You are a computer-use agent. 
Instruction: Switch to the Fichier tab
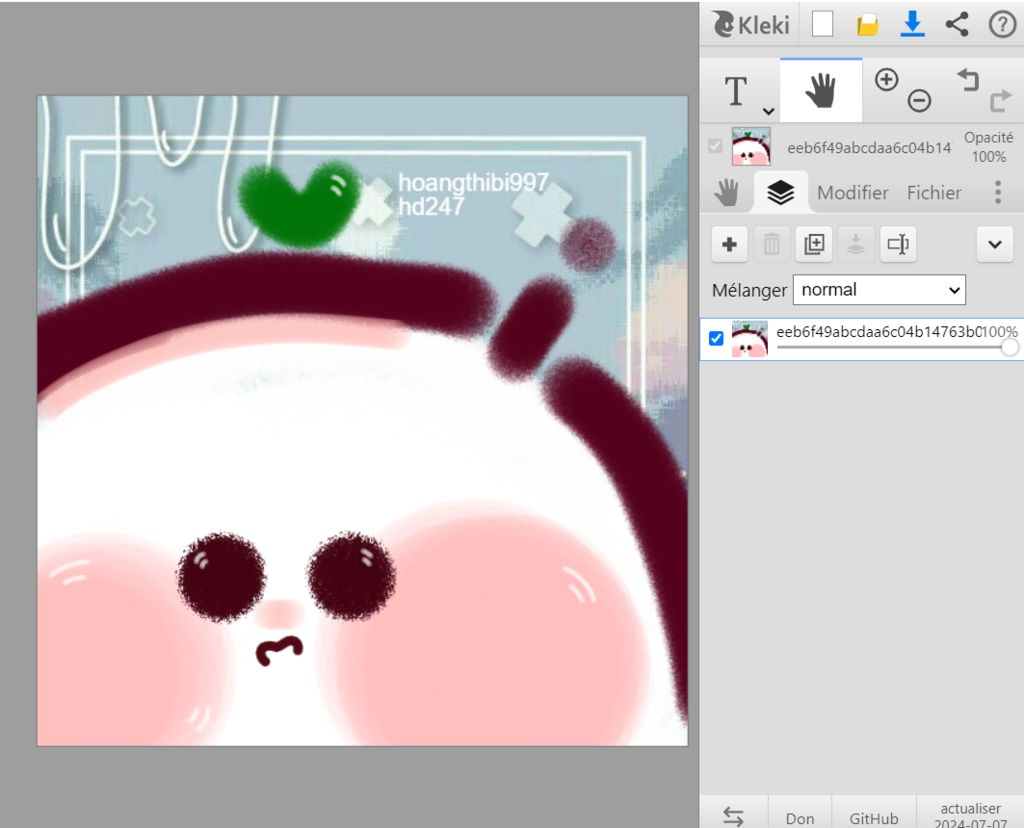[x=934, y=193]
